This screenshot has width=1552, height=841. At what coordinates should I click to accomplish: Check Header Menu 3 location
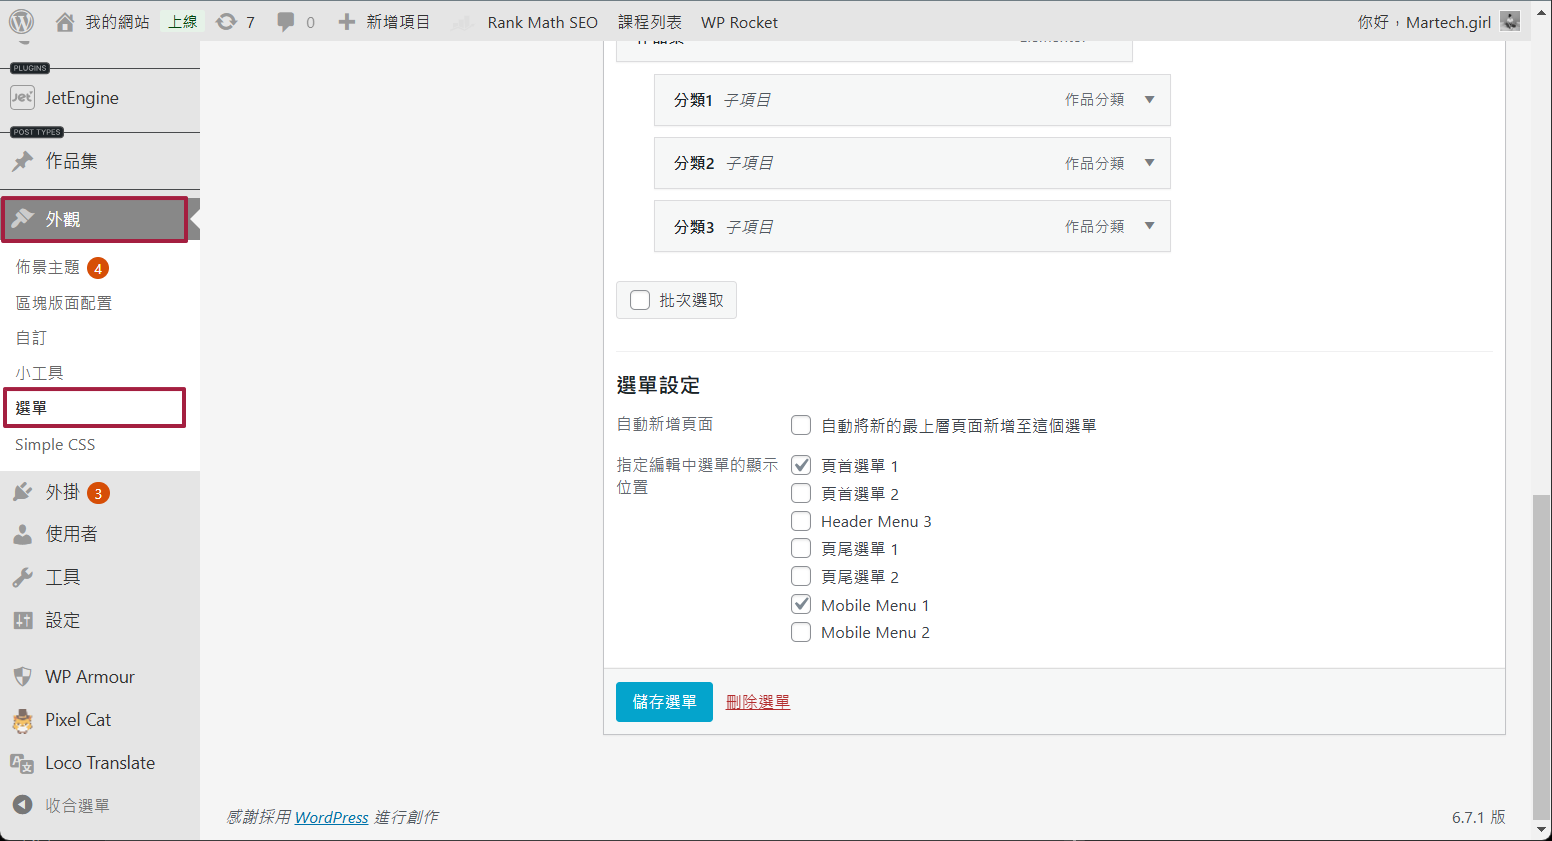(x=801, y=521)
